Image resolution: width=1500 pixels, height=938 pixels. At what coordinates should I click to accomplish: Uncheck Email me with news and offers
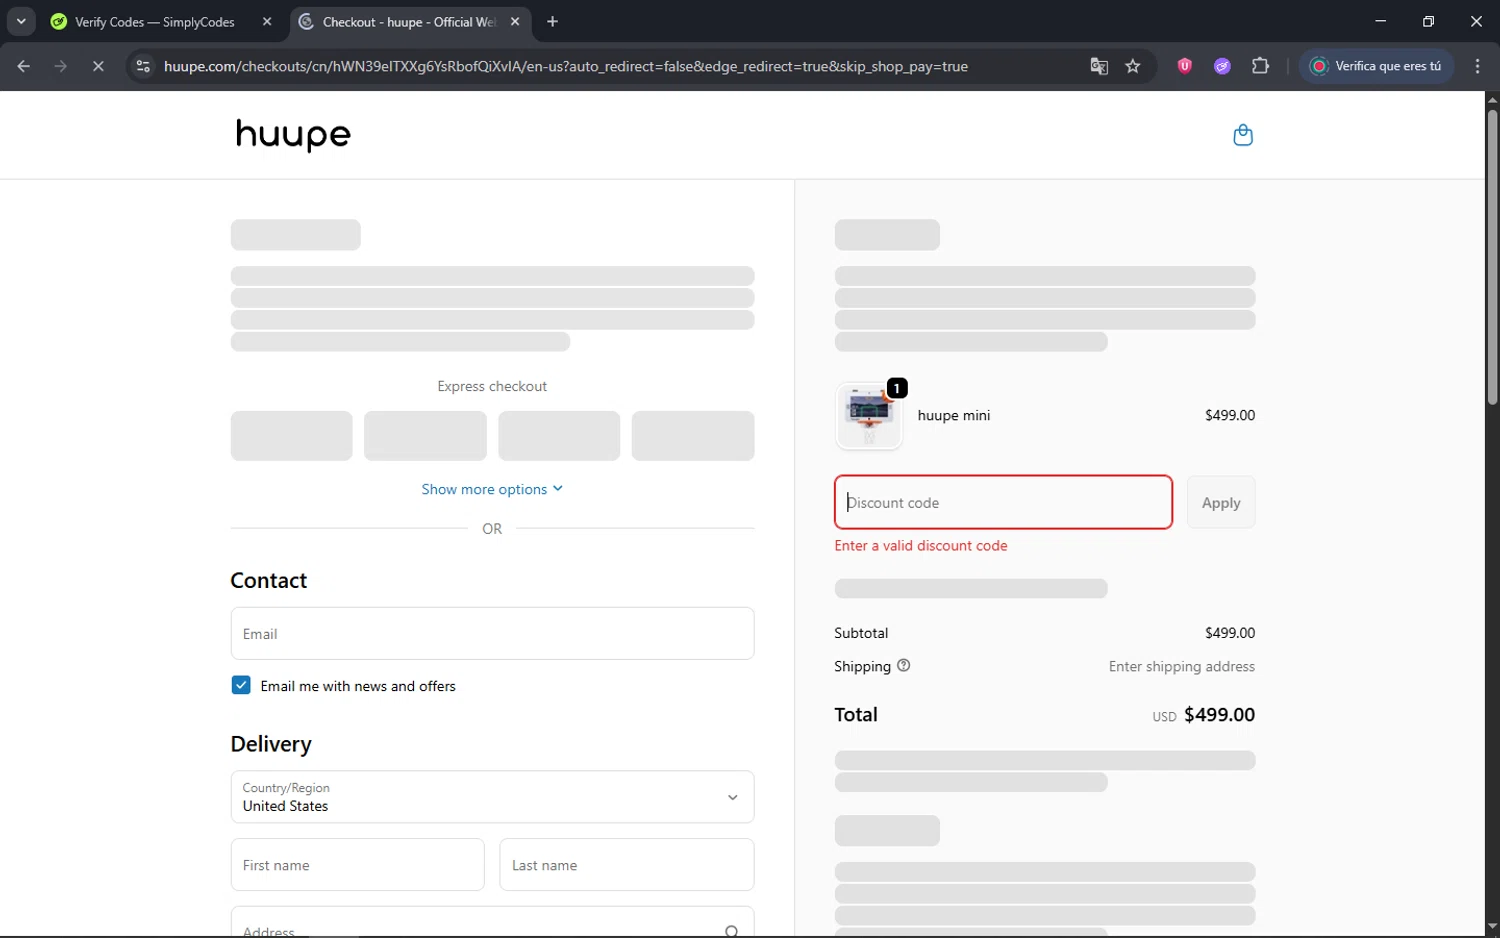coord(241,685)
